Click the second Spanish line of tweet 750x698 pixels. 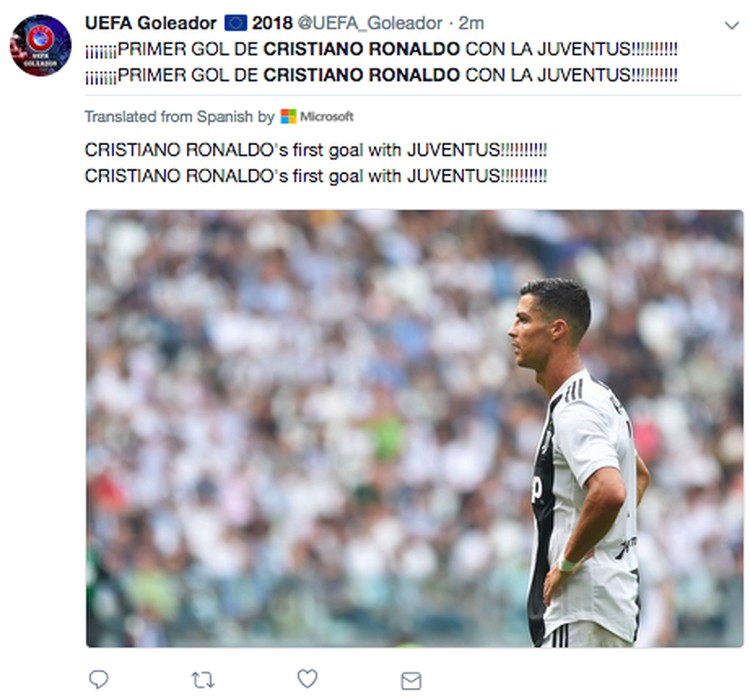(381, 75)
